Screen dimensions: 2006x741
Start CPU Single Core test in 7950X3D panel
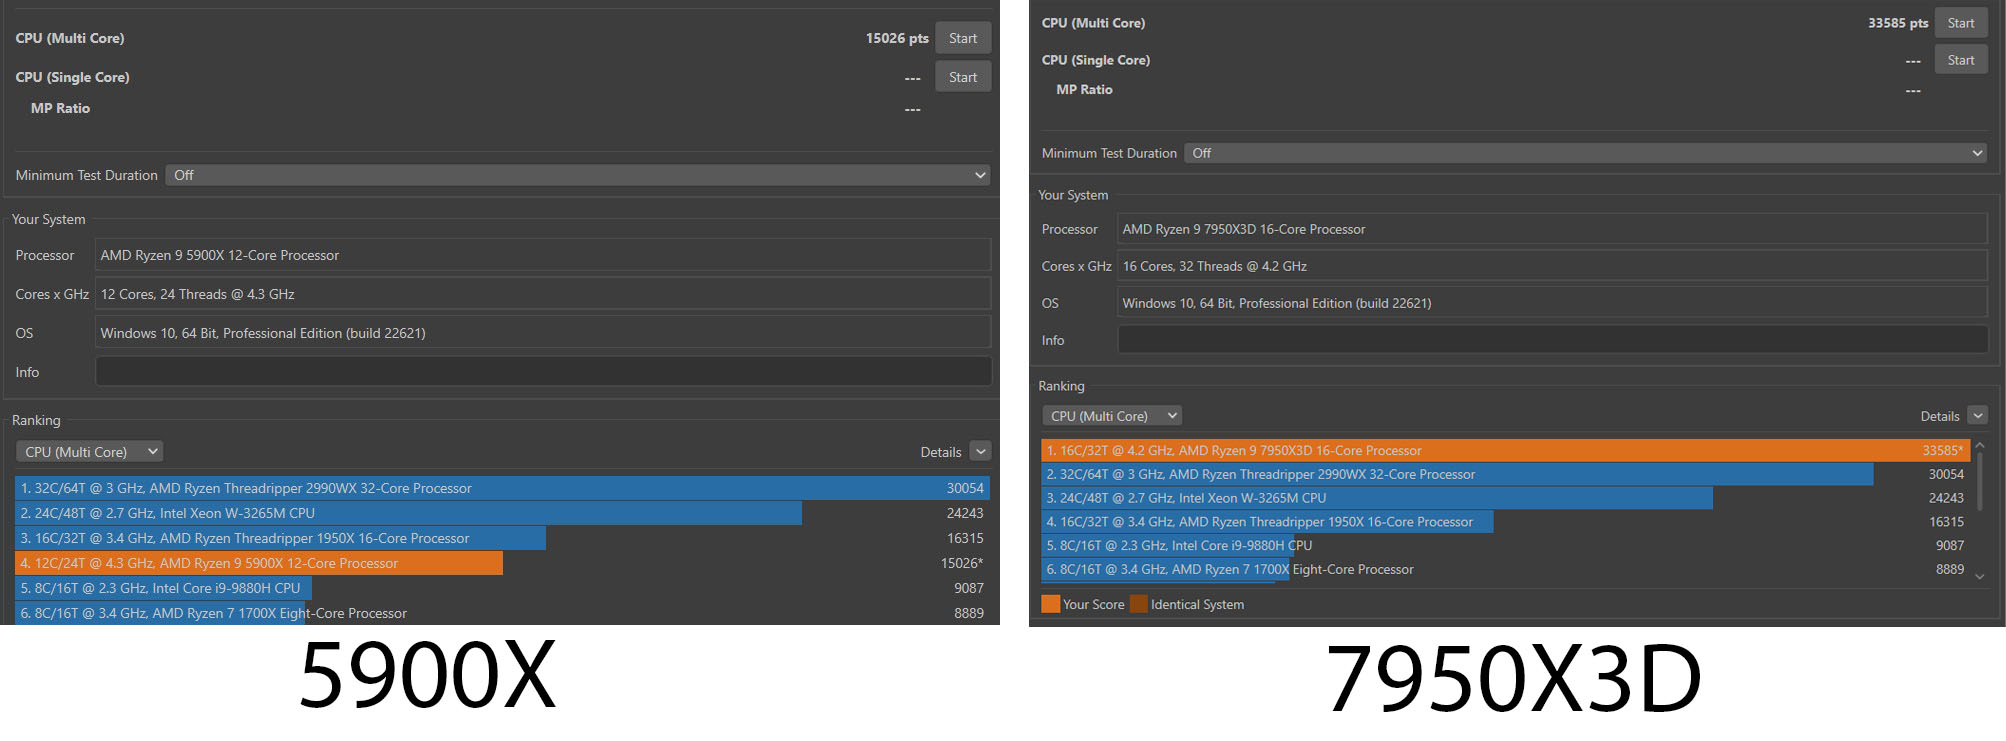click(1961, 60)
